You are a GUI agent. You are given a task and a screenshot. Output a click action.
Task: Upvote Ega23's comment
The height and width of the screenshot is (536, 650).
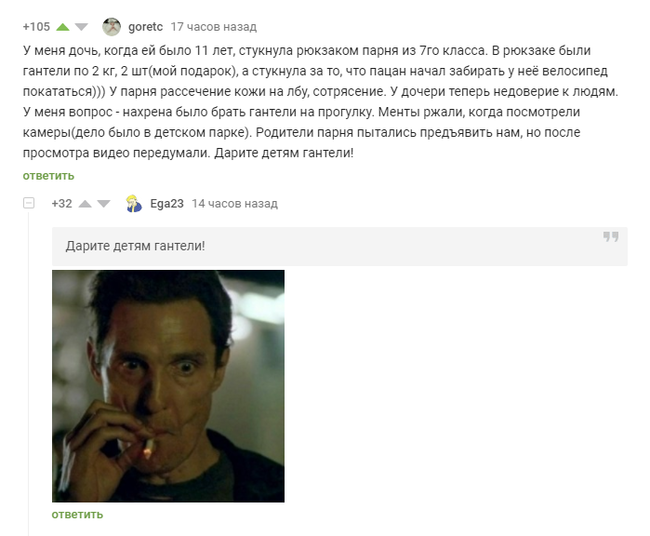point(85,204)
